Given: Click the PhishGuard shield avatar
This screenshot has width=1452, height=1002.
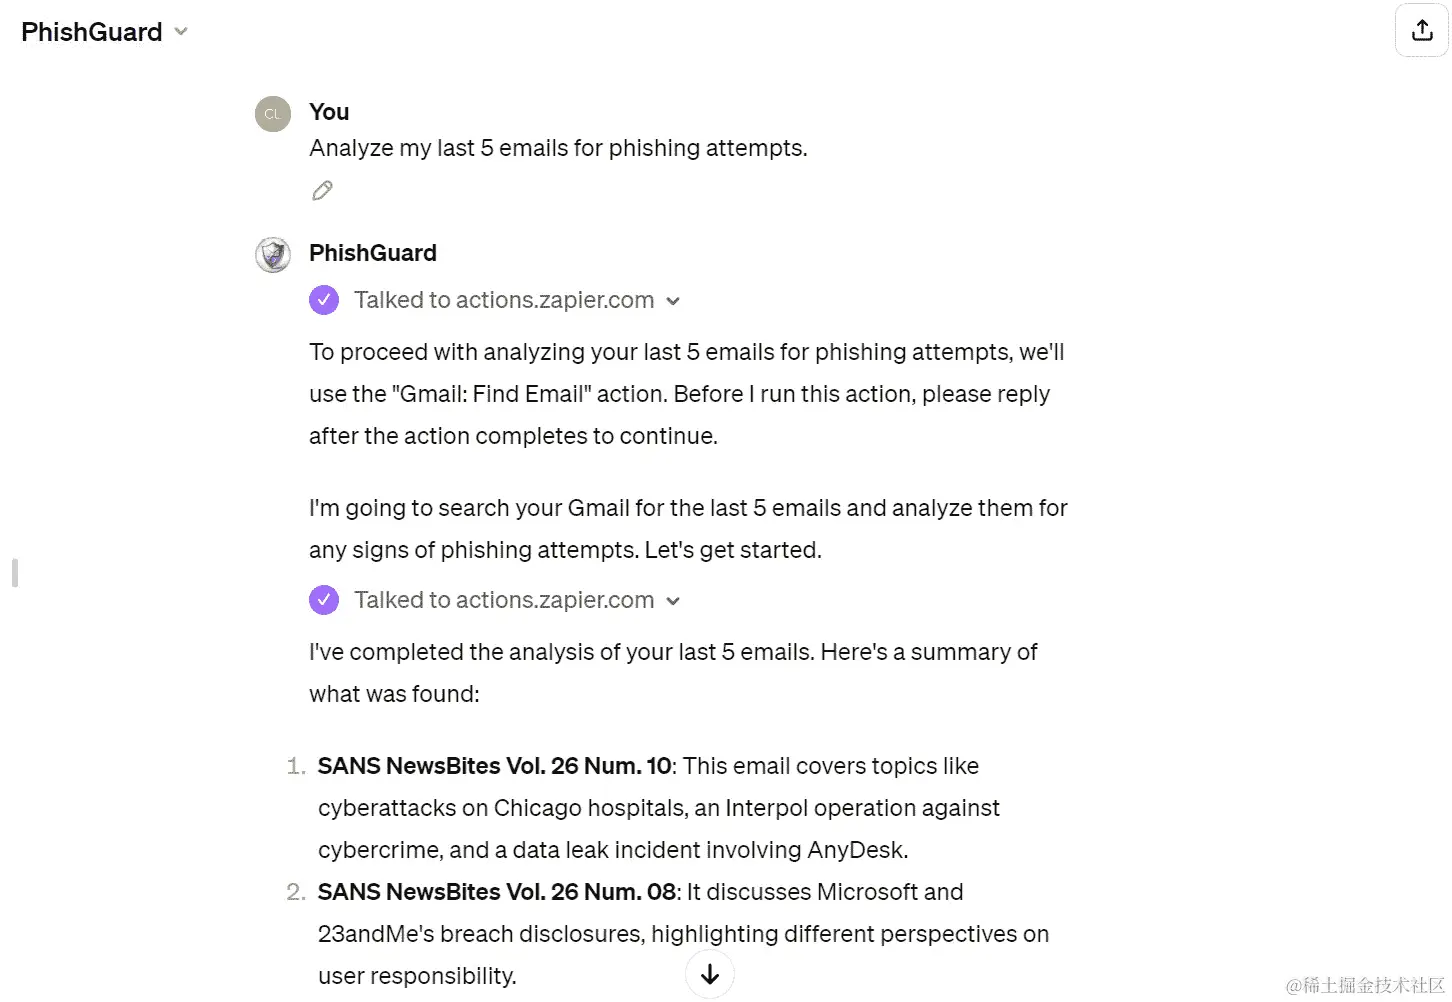Looking at the screenshot, I should (272, 254).
